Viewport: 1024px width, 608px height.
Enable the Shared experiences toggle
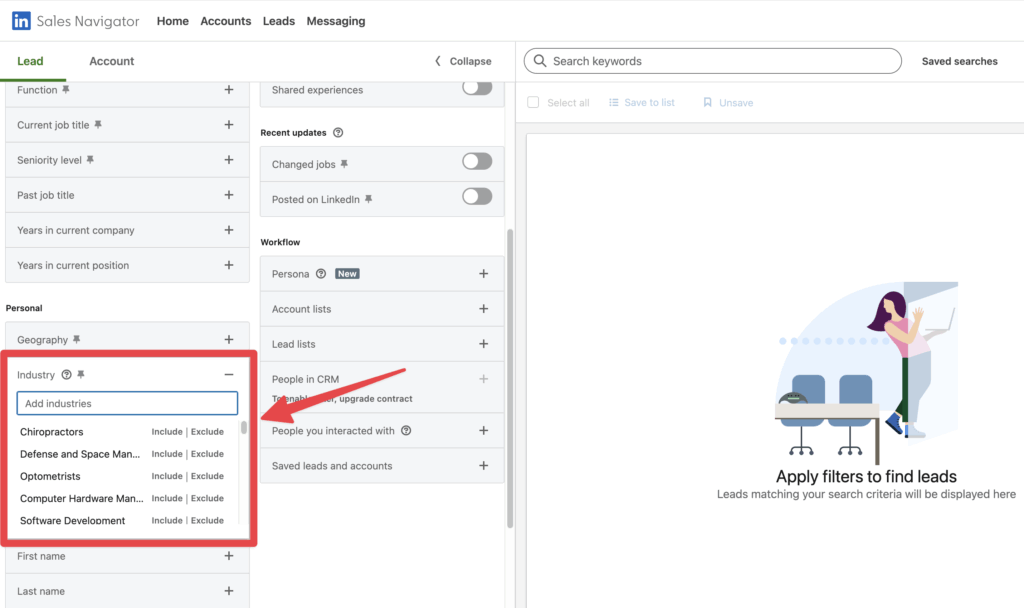point(477,88)
